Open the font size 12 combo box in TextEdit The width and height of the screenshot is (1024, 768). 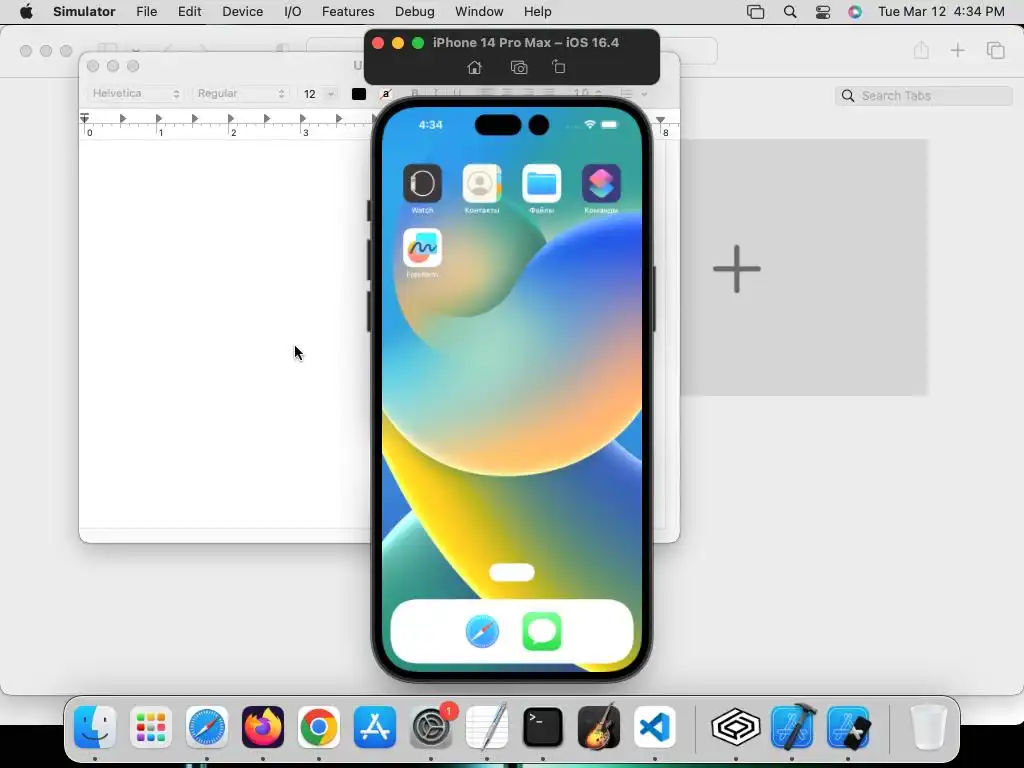[x=318, y=94]
